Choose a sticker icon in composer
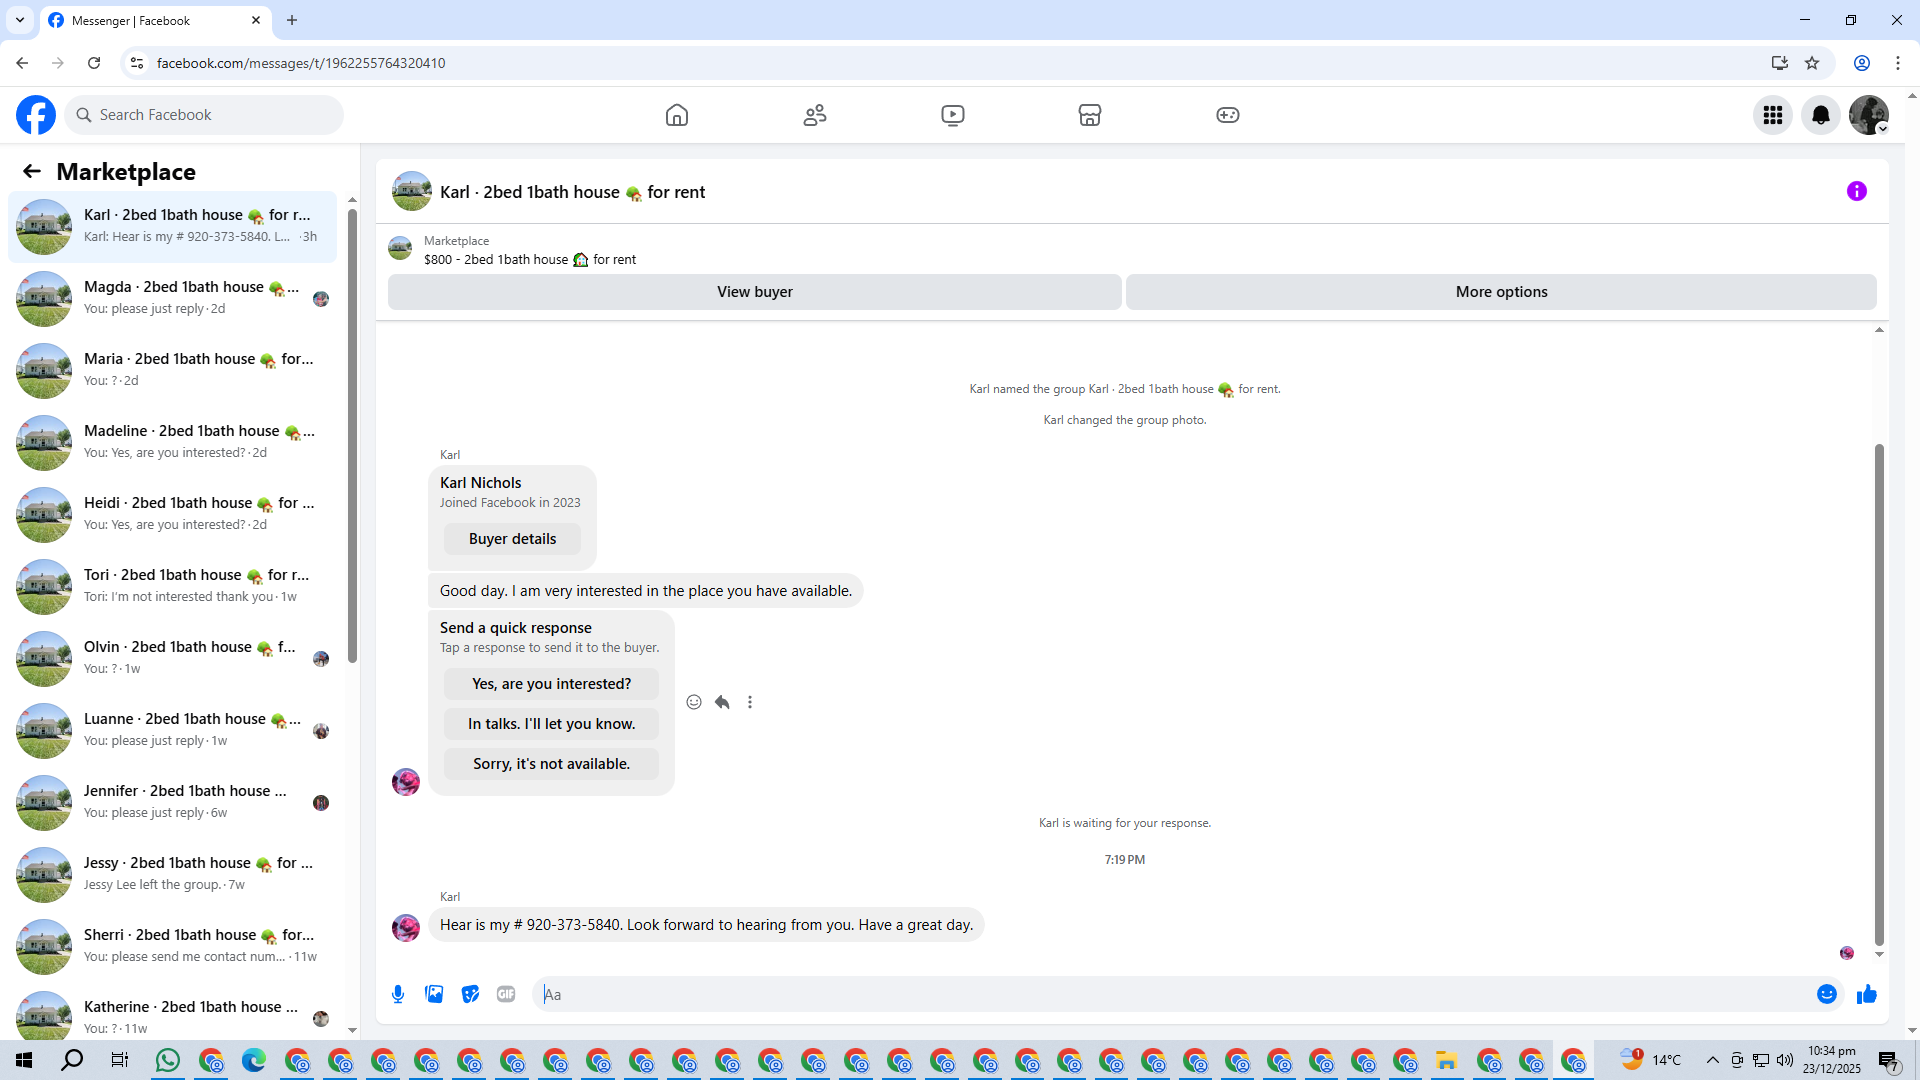Screen dimensions: 1920x1080 coord(470,994)
